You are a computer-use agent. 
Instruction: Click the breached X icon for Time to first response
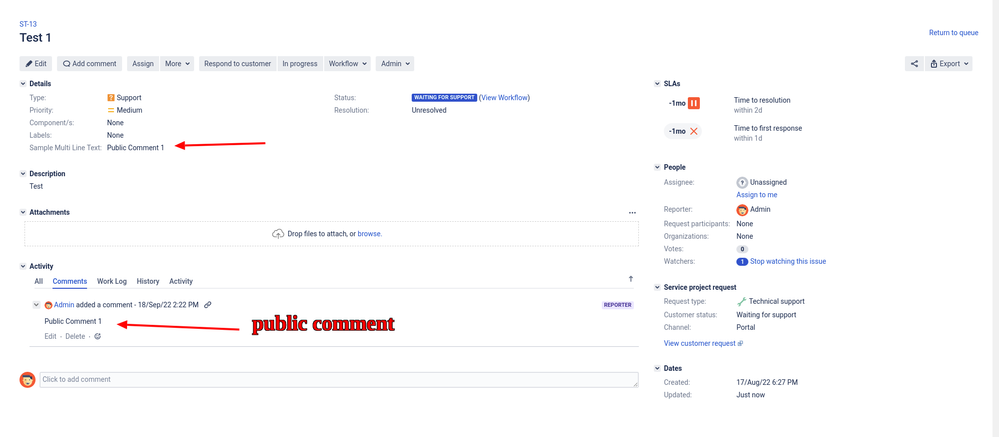pyautogui.click(x=694, y=131)
